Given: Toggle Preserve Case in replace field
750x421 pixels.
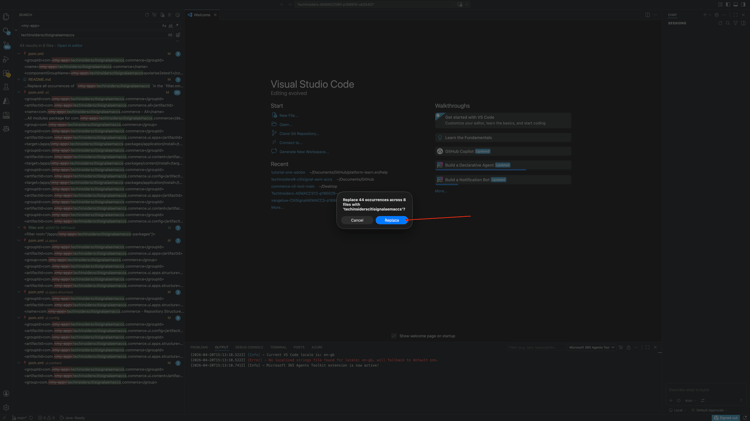Looking at the screenshot, I should [170, 35].
